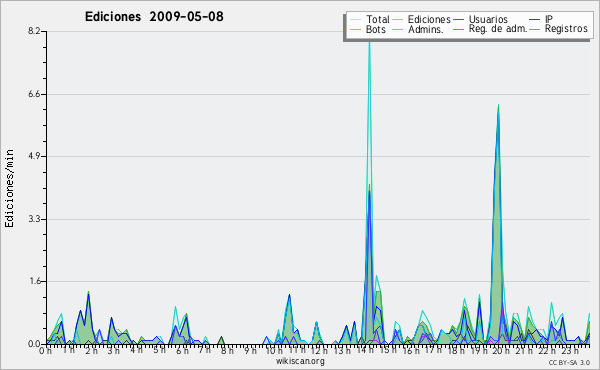Click the green peak at 20 h

498,106
